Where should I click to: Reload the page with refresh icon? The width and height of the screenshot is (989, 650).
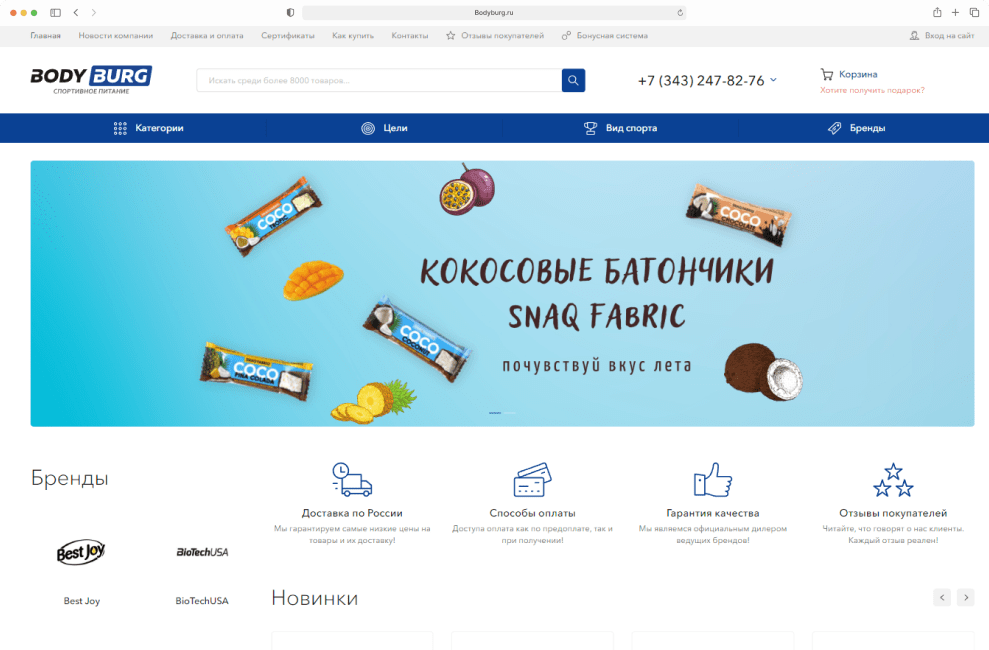point(680,13)
